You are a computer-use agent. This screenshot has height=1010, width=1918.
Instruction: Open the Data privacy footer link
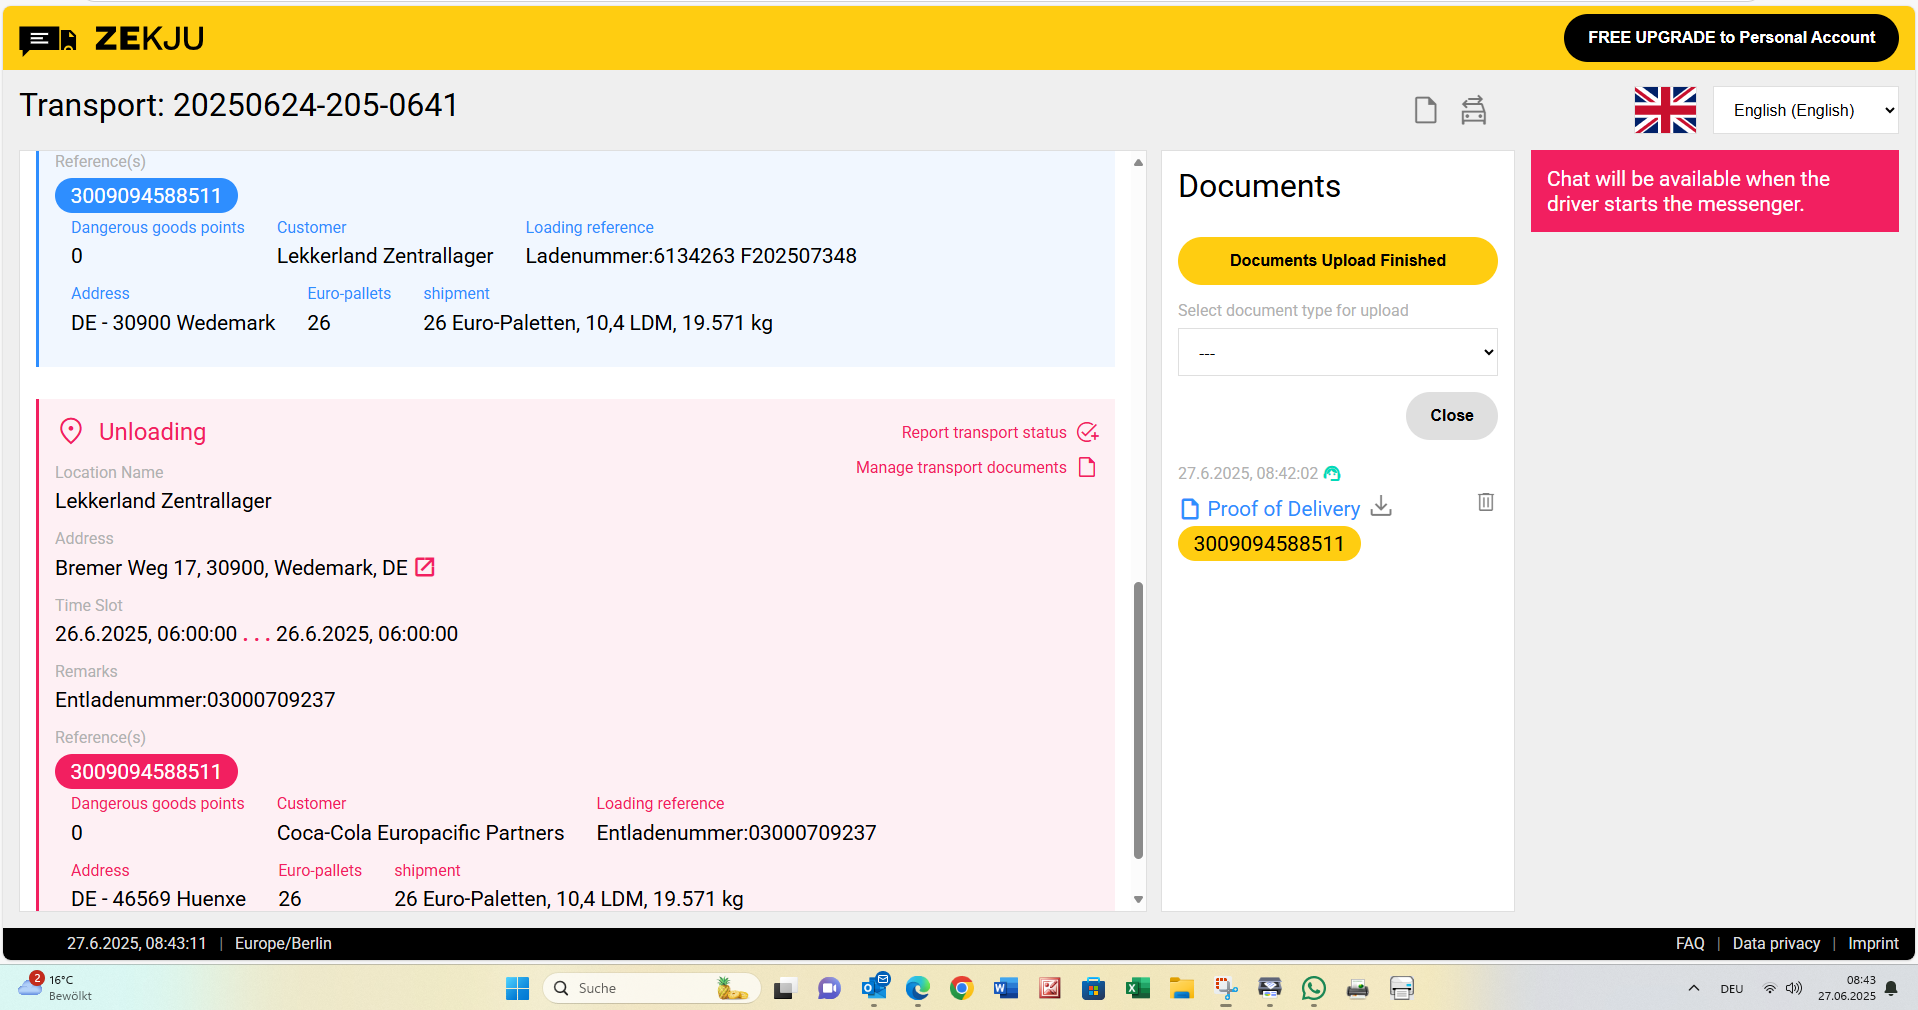click(1776, 943)
